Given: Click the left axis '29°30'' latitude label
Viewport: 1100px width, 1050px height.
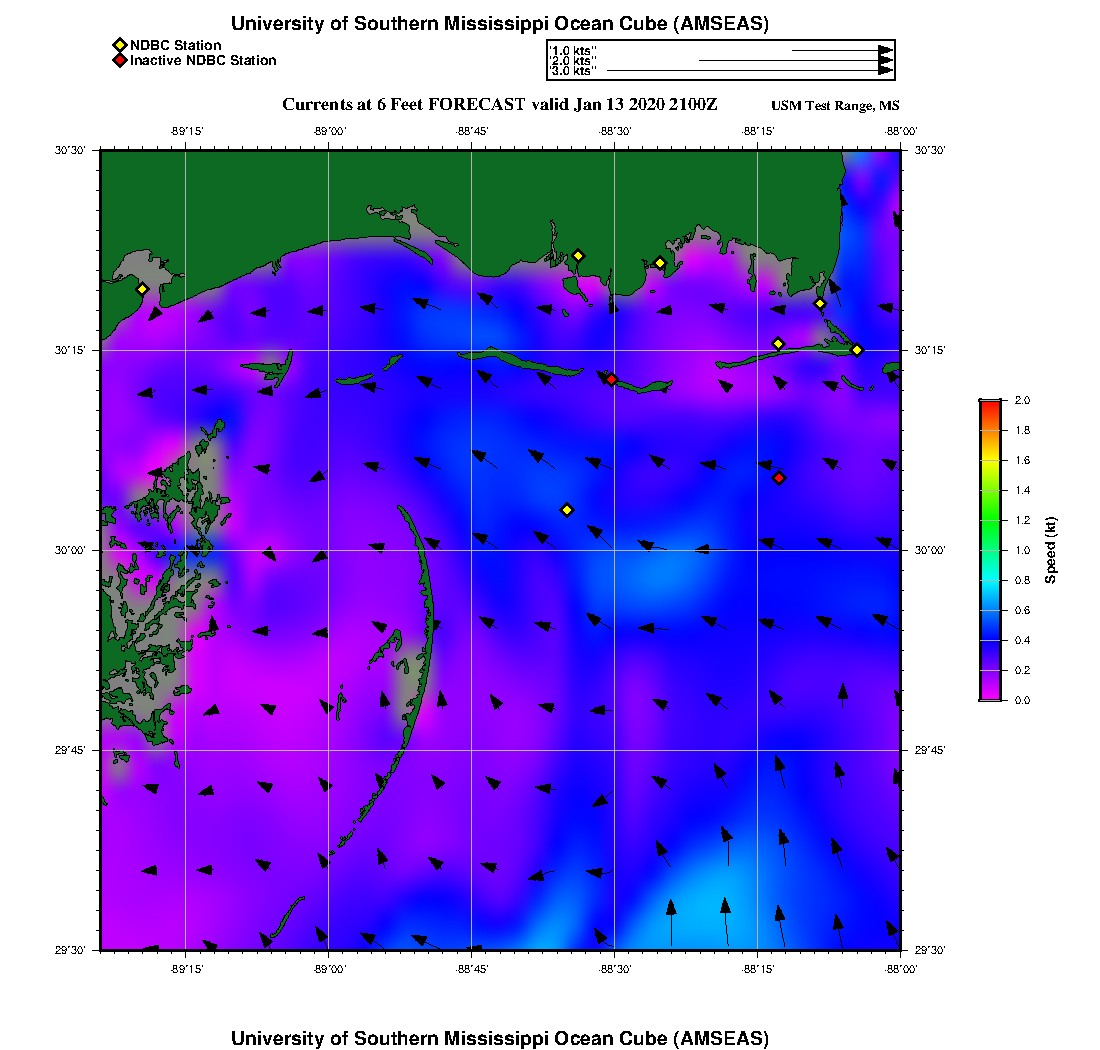Looking at the screenshot, I should pos(69,950).
